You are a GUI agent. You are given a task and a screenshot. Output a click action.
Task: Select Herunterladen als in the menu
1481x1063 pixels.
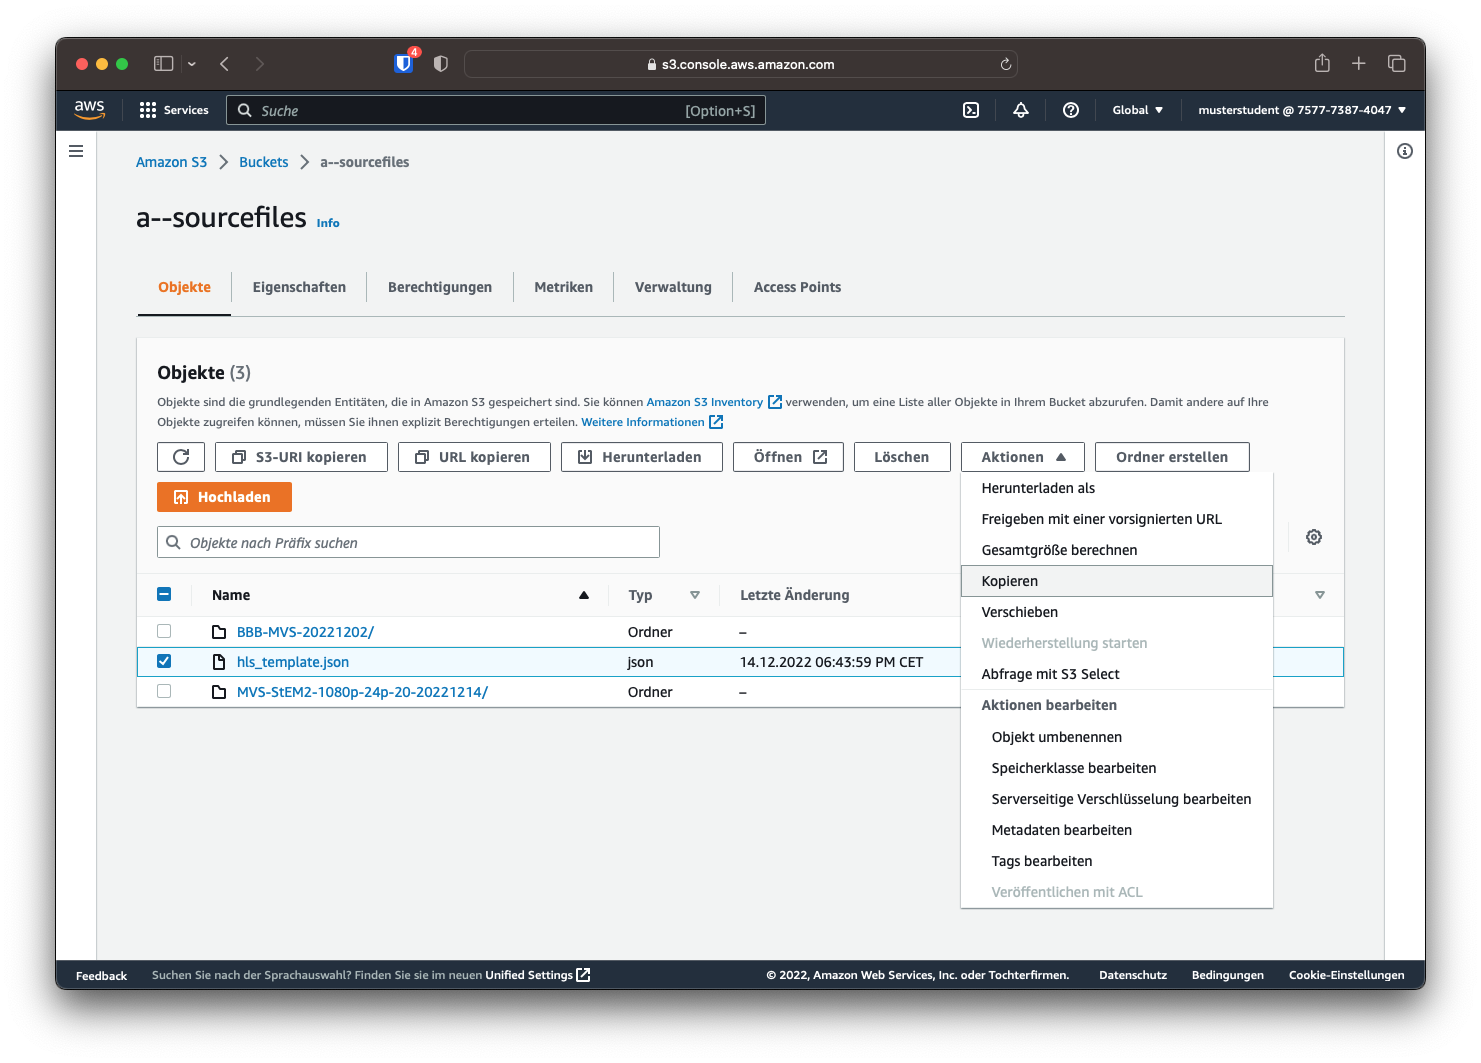coord(1116,488)
